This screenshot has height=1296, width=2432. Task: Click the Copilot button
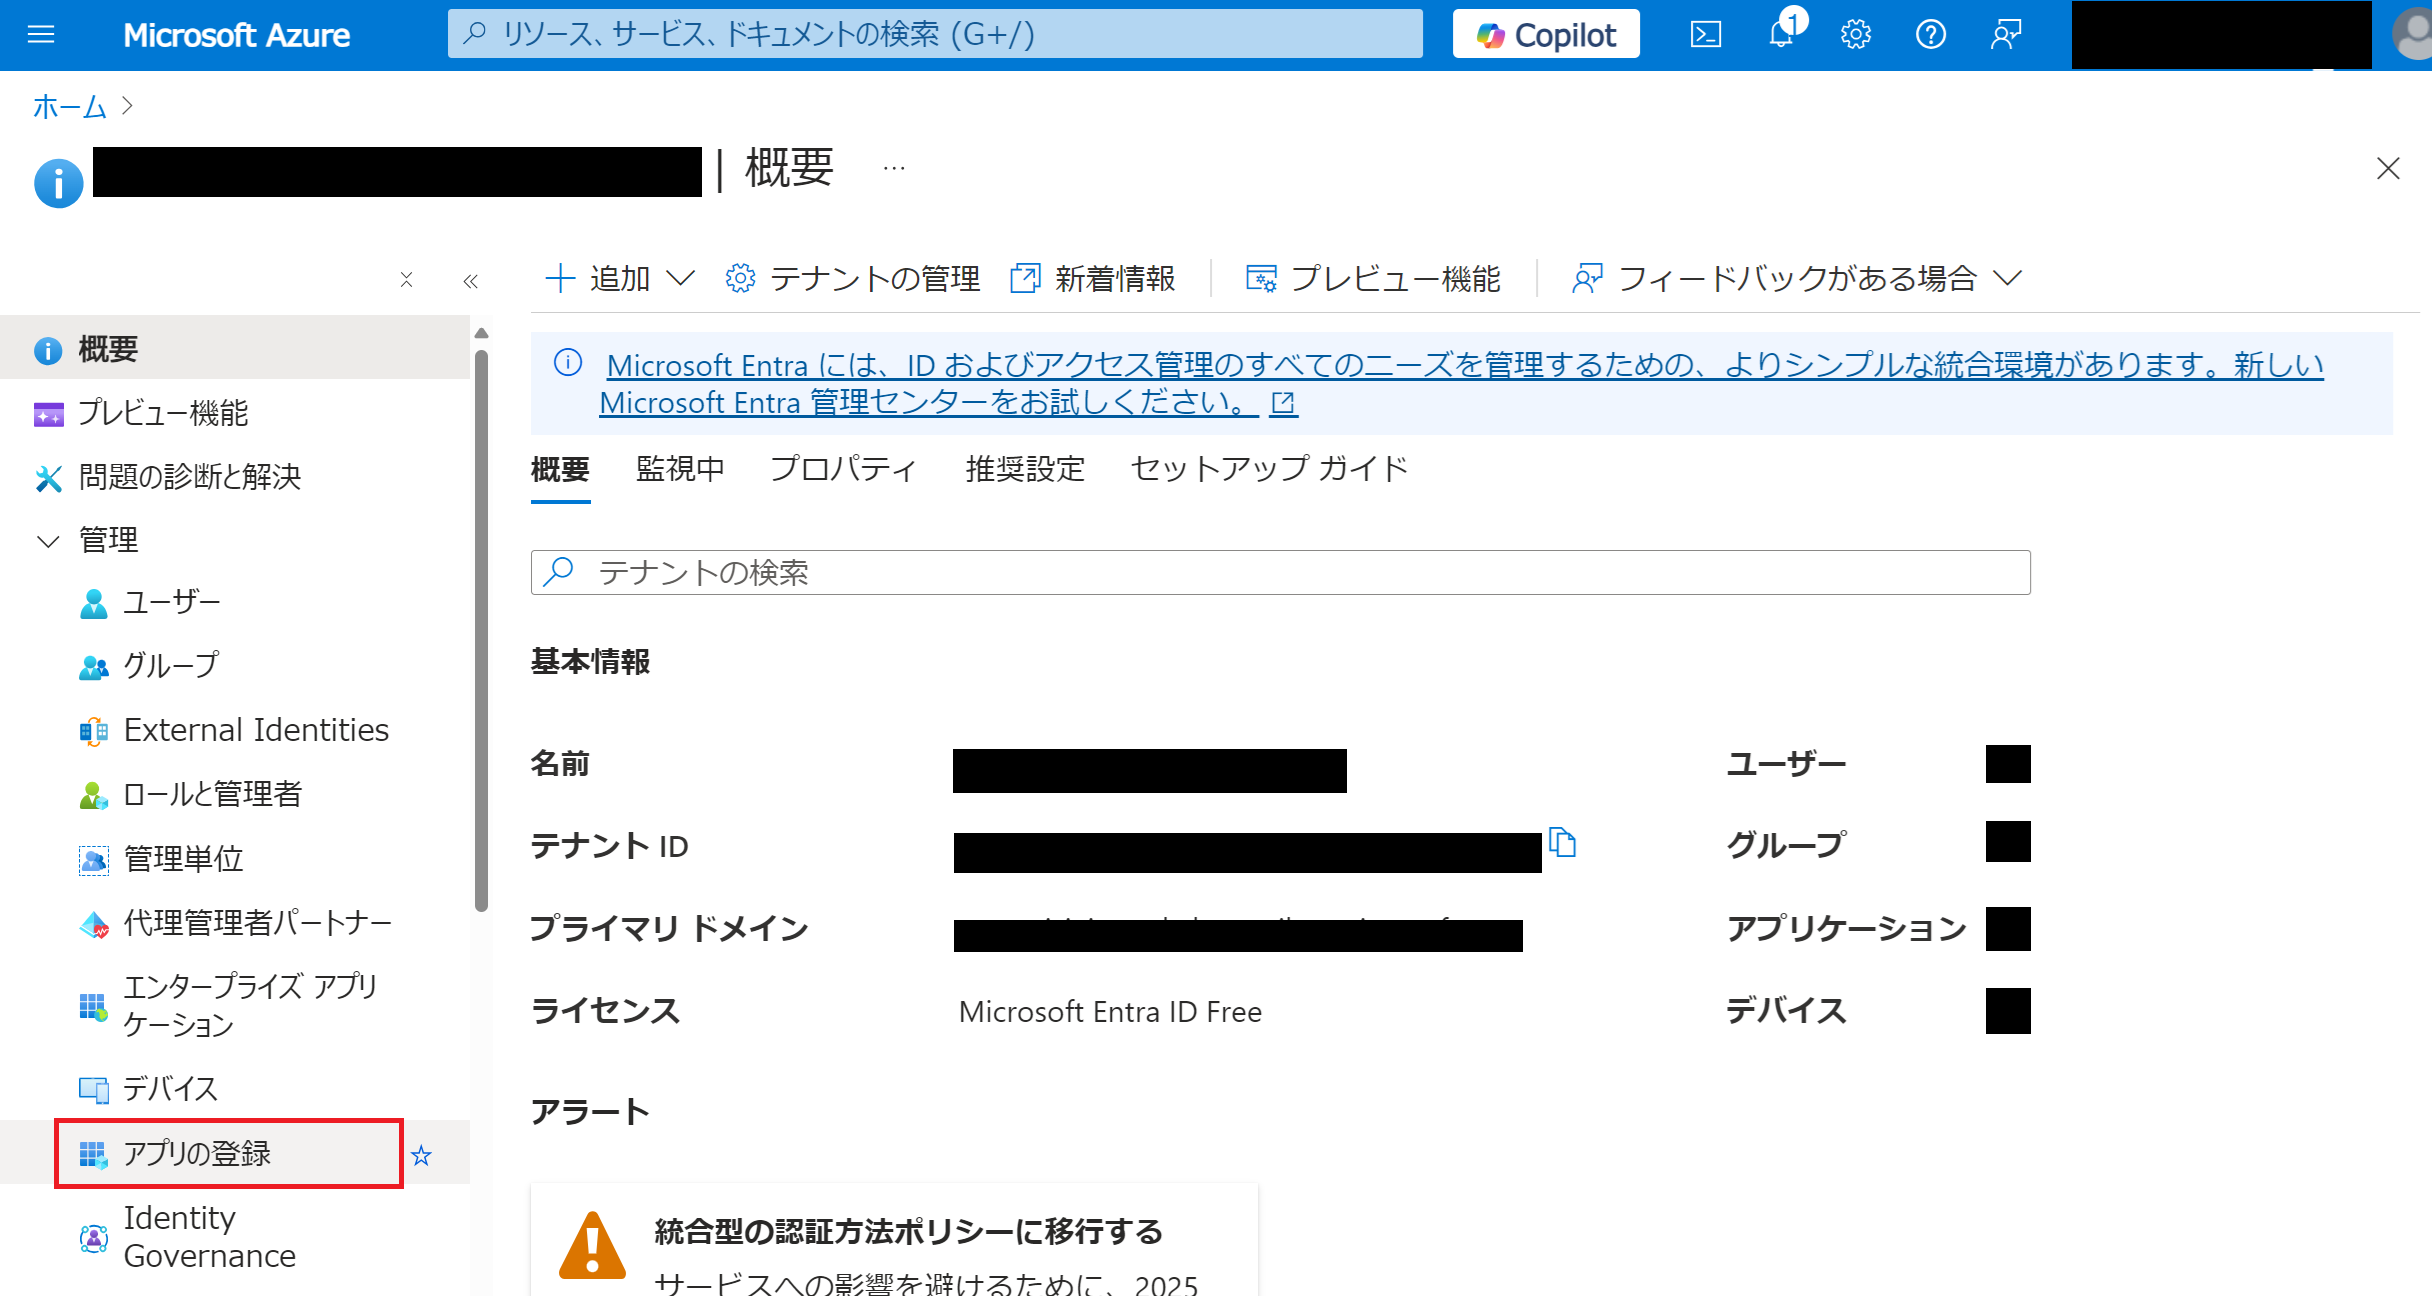[1546, 35]
